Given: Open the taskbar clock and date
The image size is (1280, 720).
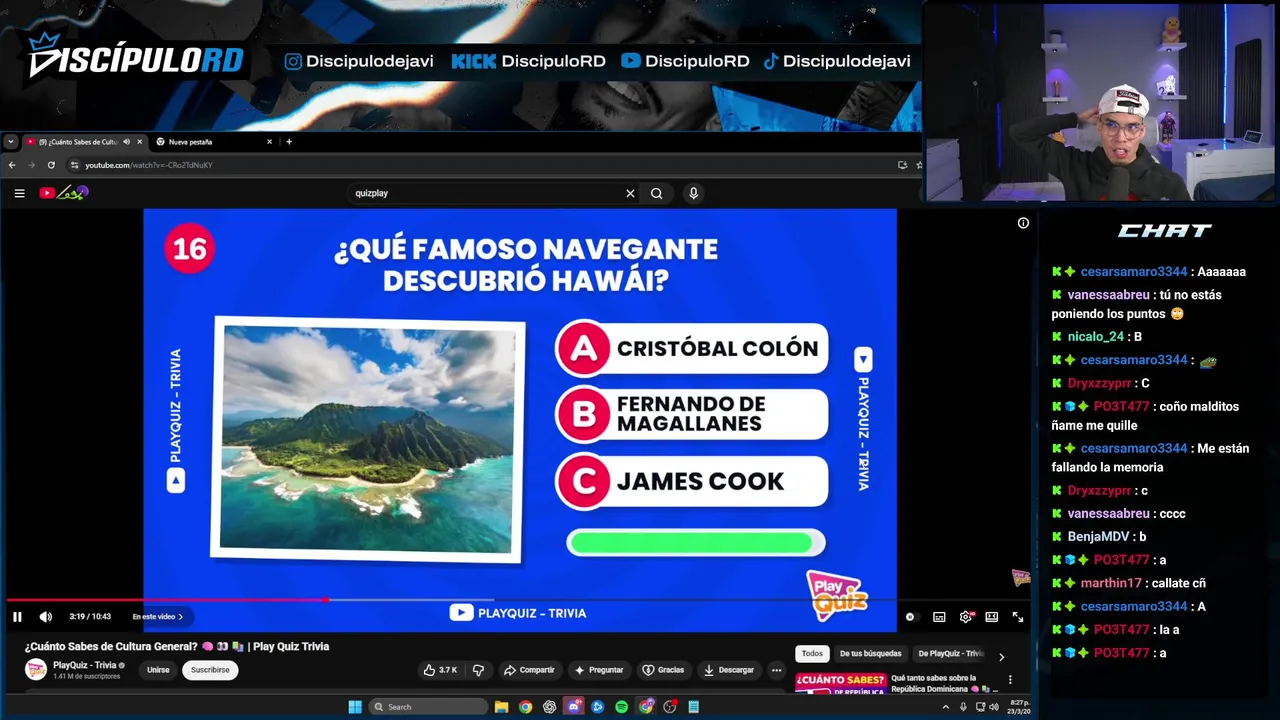Looking at the screenshot, I should click(1019, 707).
